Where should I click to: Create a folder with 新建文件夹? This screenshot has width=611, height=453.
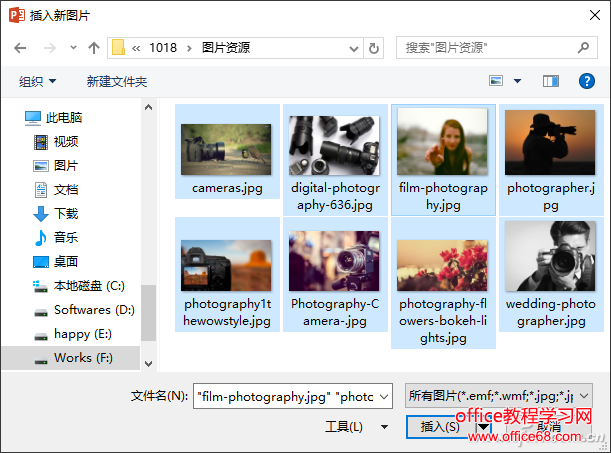point(117,81)
